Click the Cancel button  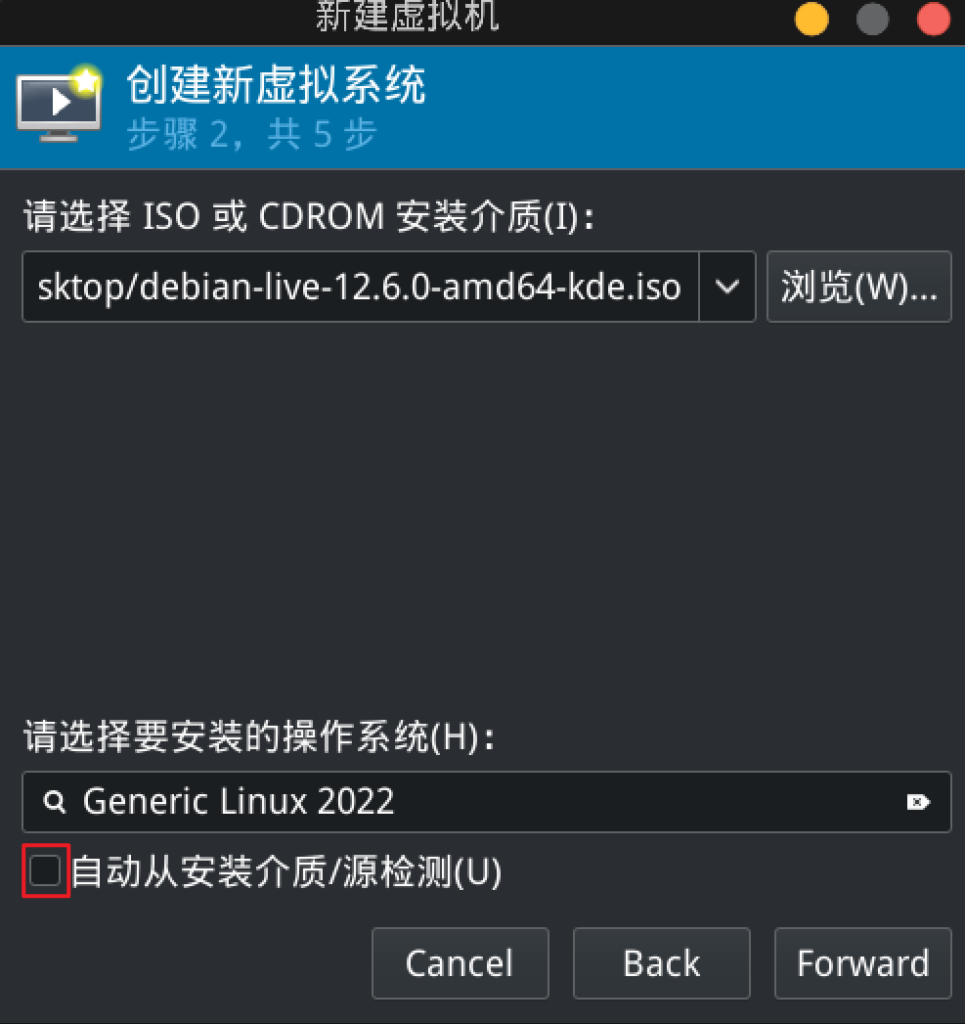460,963
